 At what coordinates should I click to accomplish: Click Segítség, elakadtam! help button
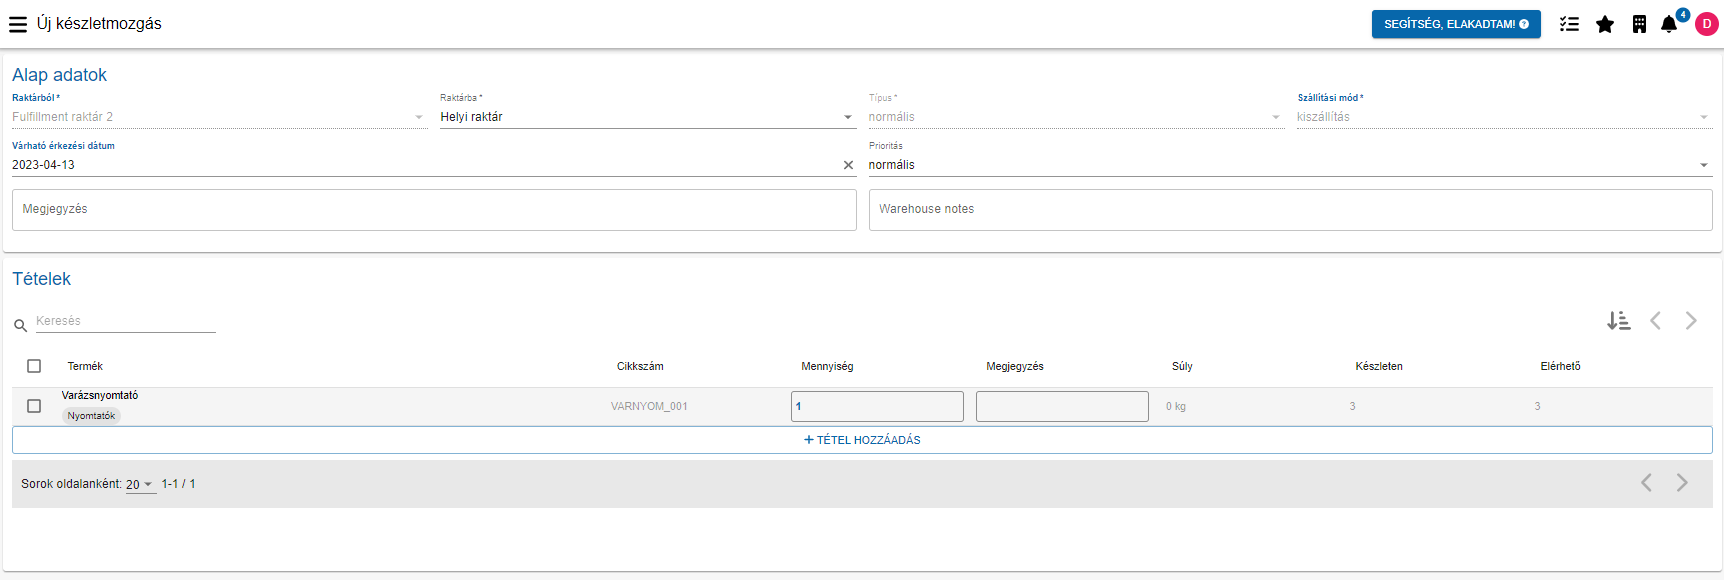1455,24
